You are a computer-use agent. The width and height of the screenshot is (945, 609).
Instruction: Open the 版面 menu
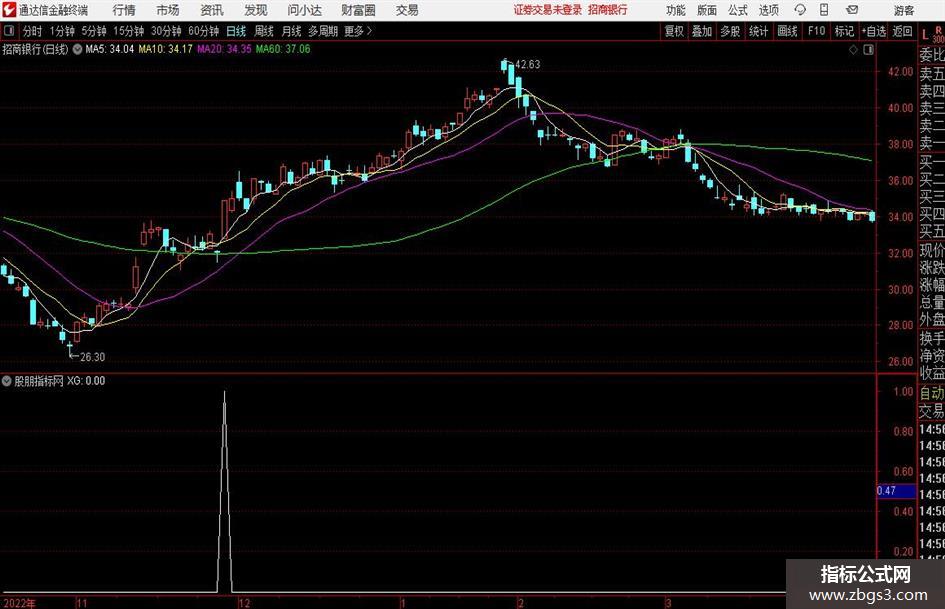tap(706, 10)
